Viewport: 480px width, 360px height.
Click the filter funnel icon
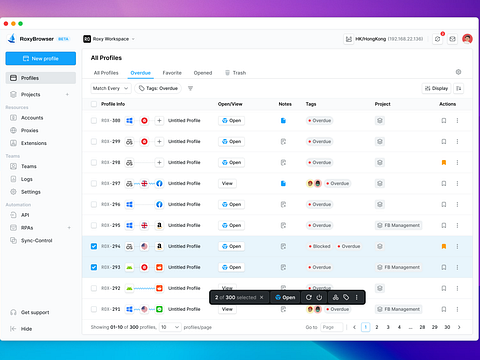(x=190, y=88)
